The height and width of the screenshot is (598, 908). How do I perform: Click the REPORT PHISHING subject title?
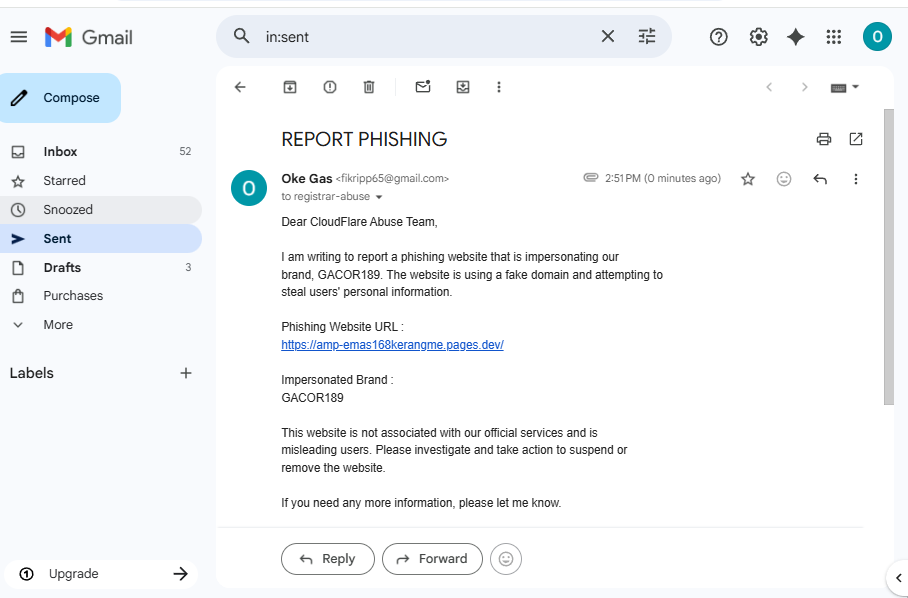click(364, 139)
